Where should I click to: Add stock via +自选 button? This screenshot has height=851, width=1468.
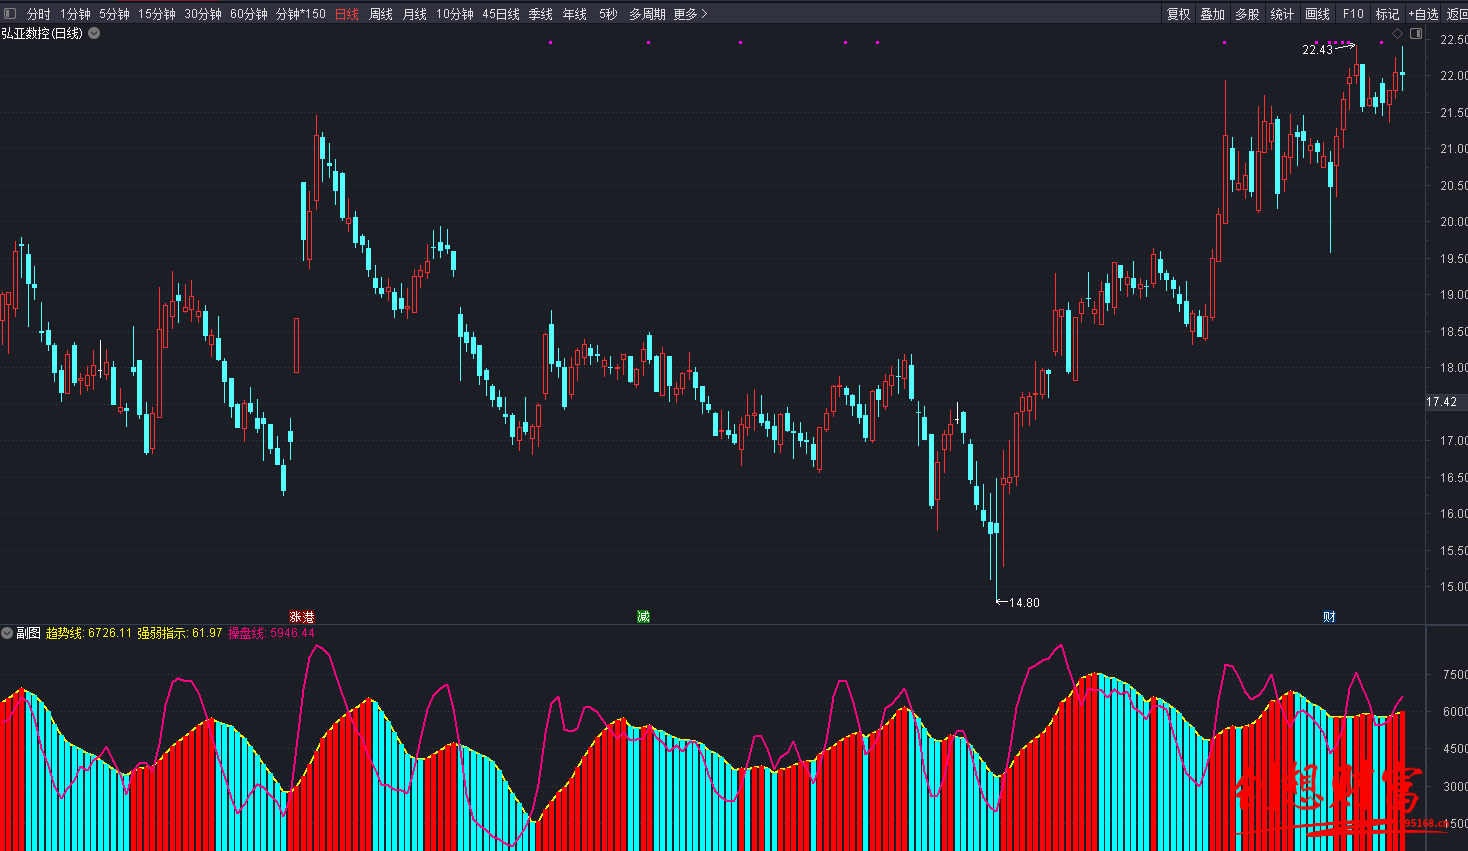pyautogui.click(x=1423, y=14)
